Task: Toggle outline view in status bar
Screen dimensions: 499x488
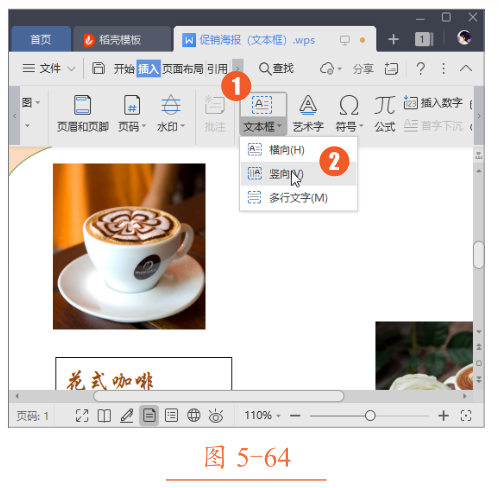Action: coord(171,416)
